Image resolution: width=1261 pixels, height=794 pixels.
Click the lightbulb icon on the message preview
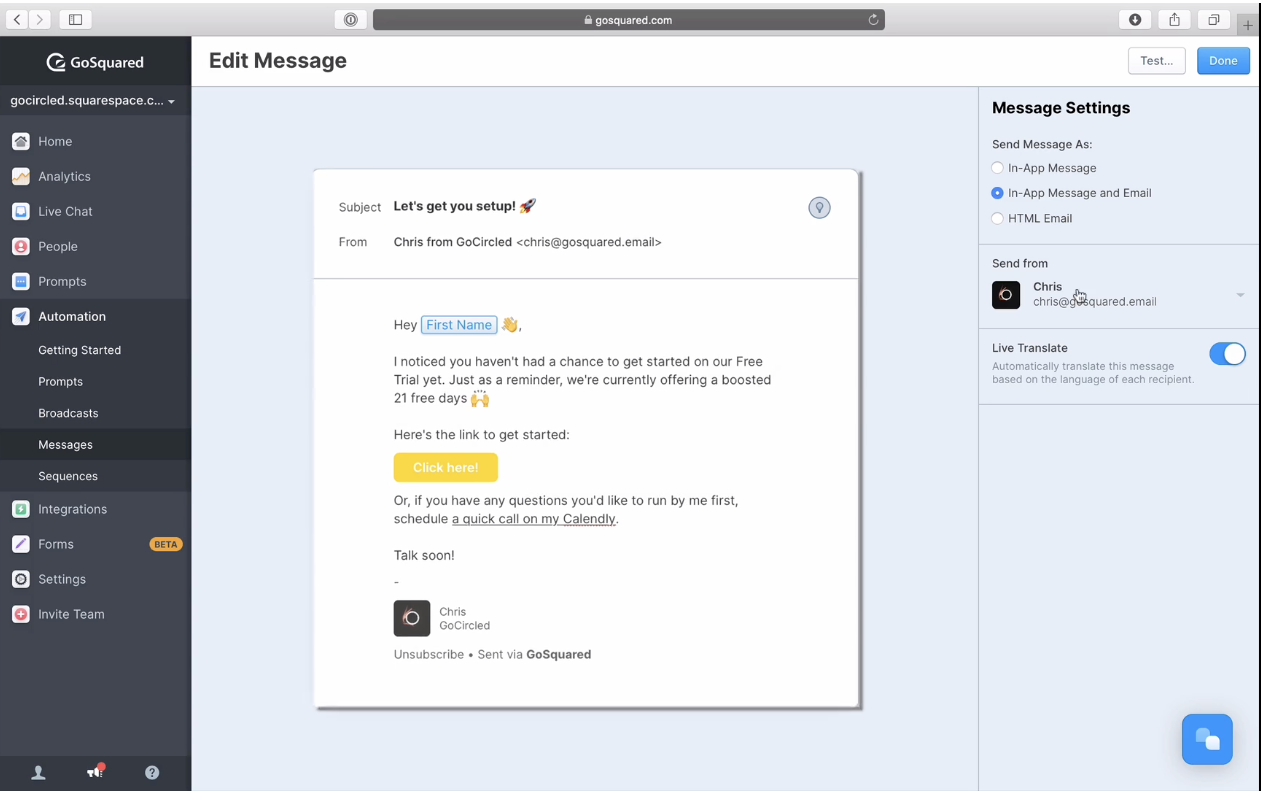pos(819,207)
